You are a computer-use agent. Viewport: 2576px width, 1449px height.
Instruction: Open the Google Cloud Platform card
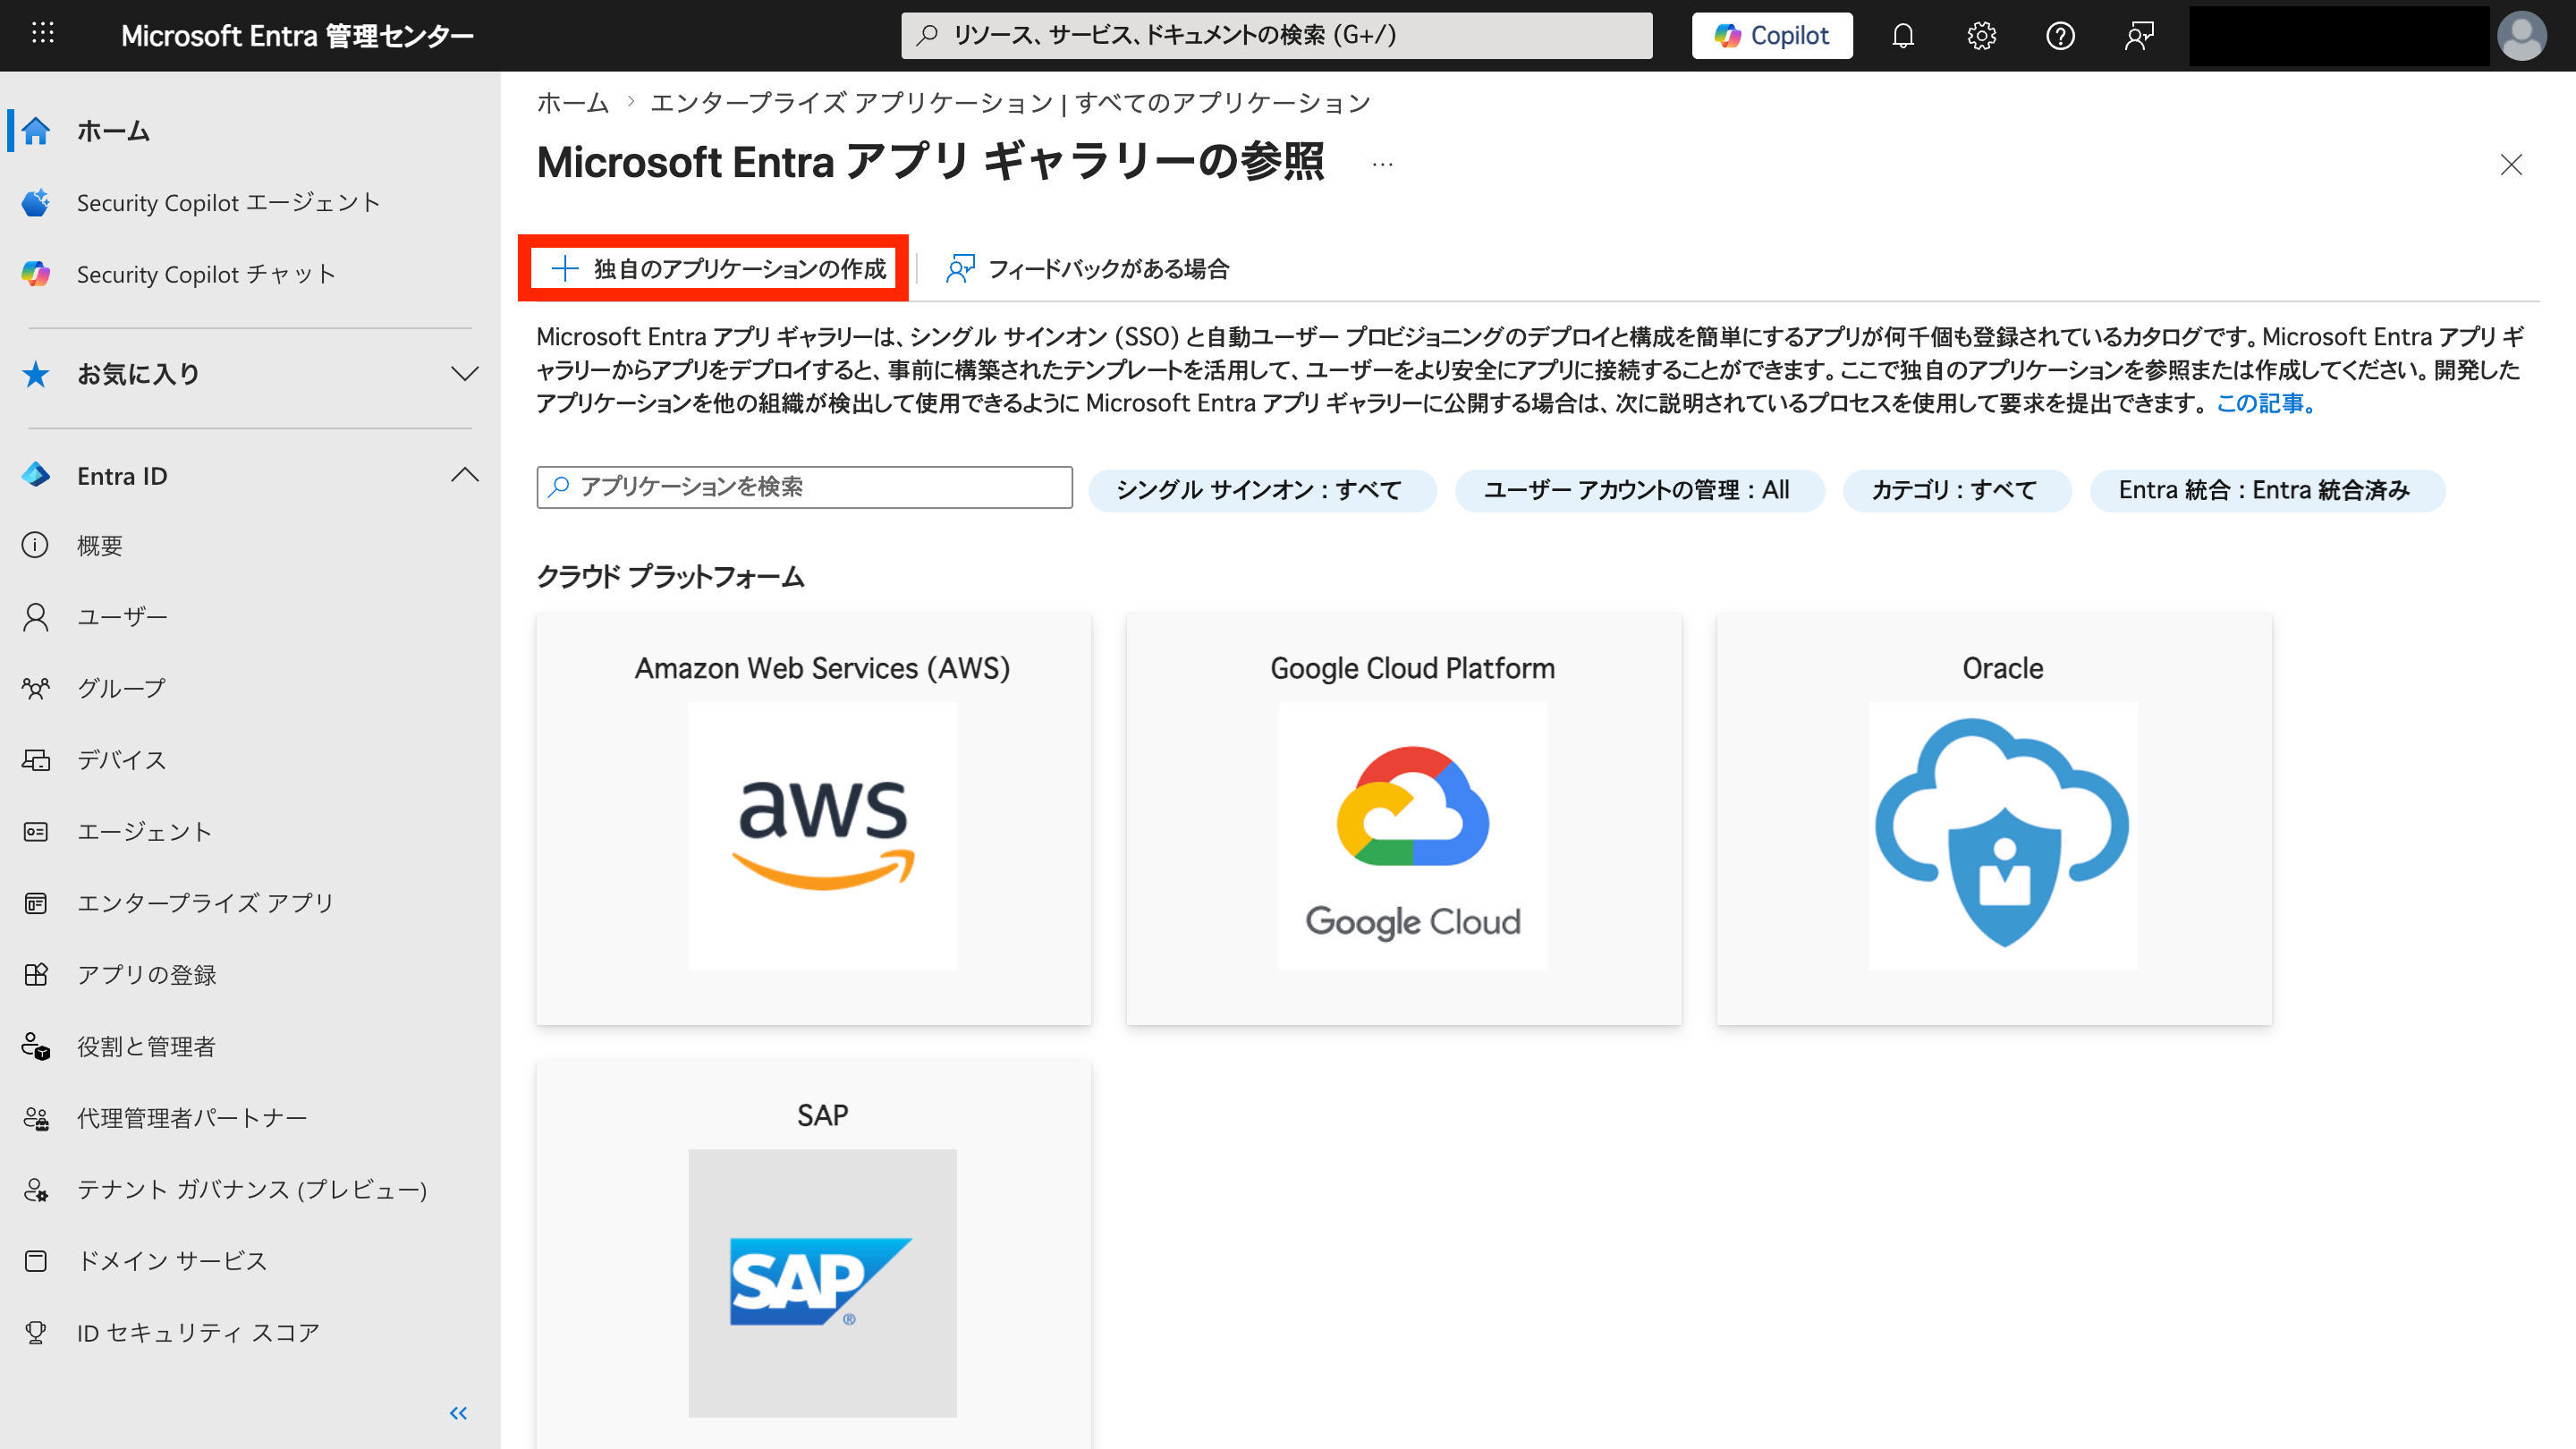pos(1404,819)
